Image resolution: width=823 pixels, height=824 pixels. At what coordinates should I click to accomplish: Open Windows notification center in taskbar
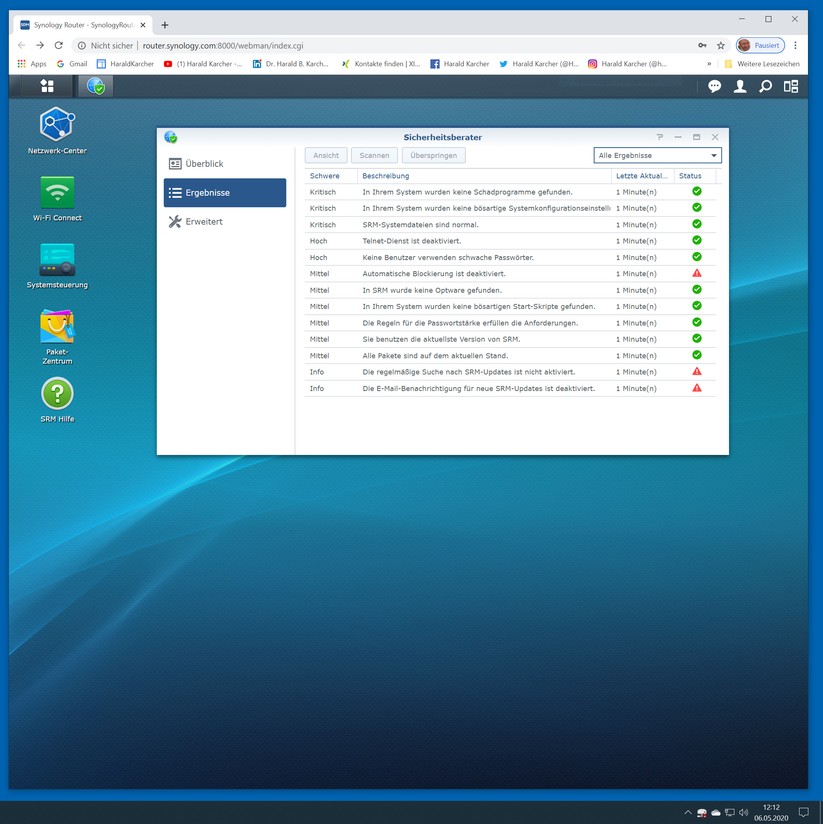point(803,812)
